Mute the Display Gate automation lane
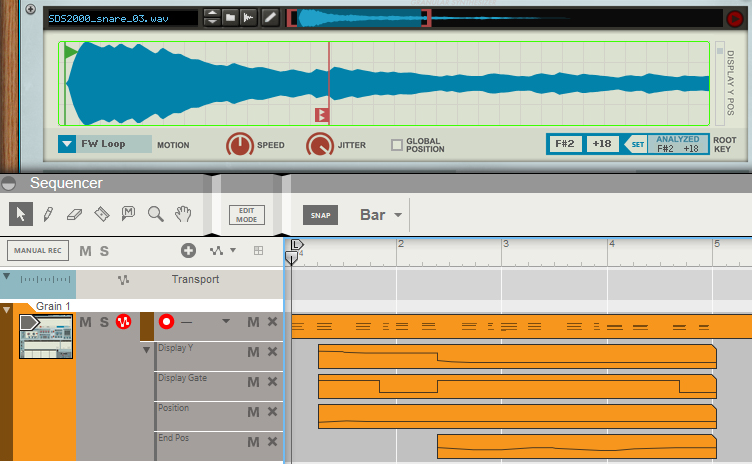752x472 pixels. pyautogui.click(x=253, y=382)
